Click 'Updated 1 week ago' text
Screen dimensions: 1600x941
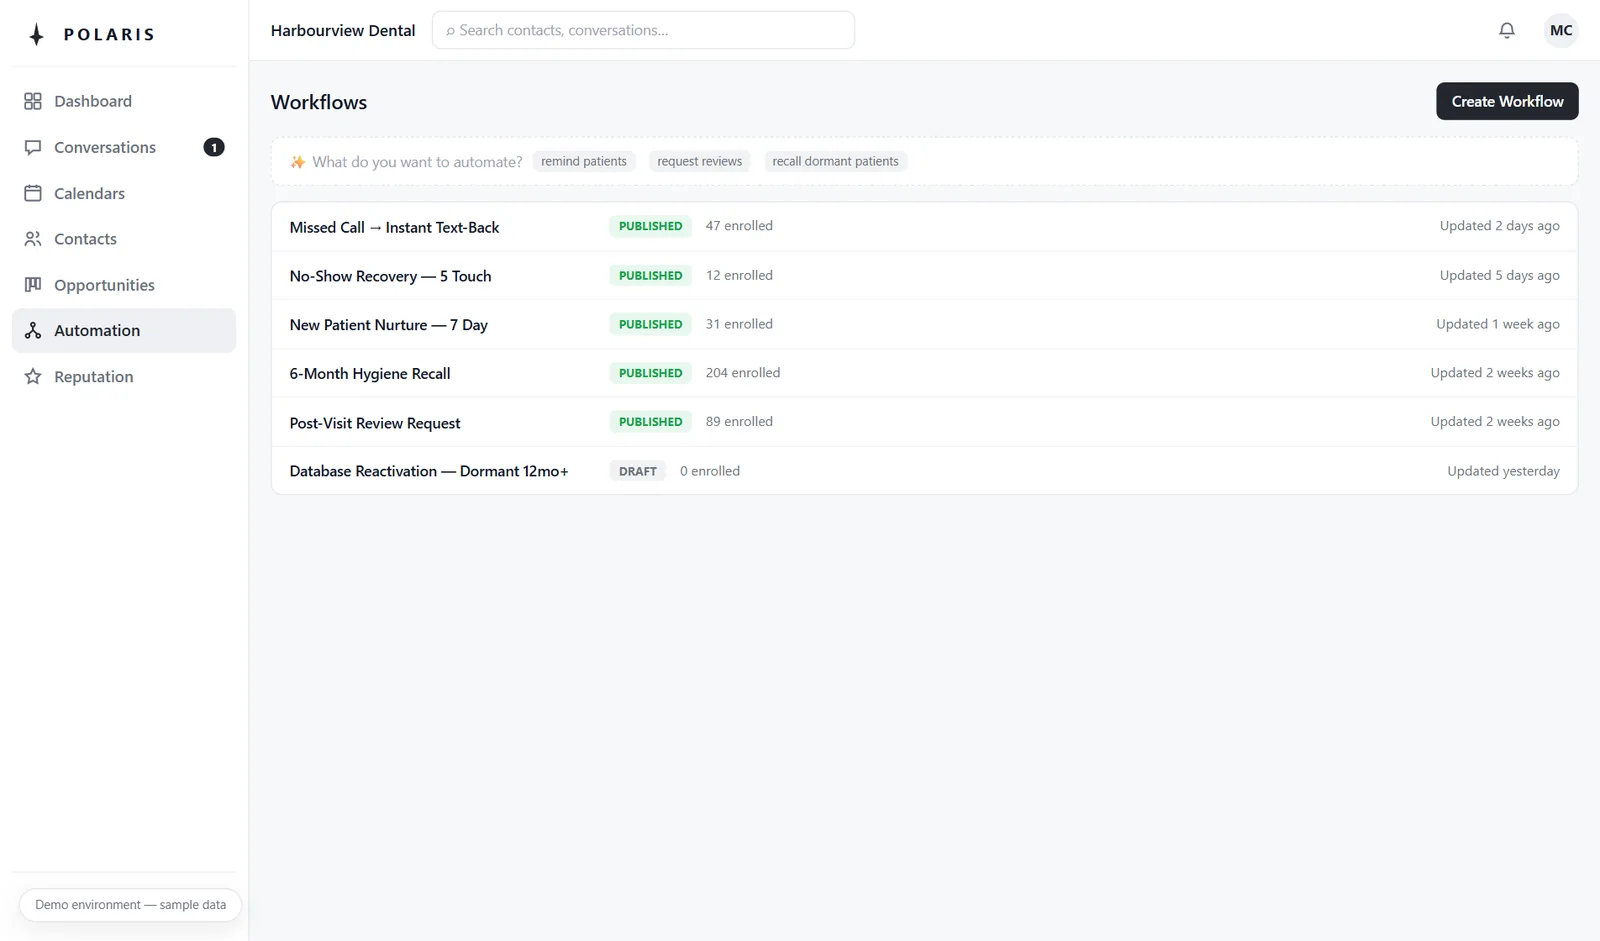point(1498,324)
